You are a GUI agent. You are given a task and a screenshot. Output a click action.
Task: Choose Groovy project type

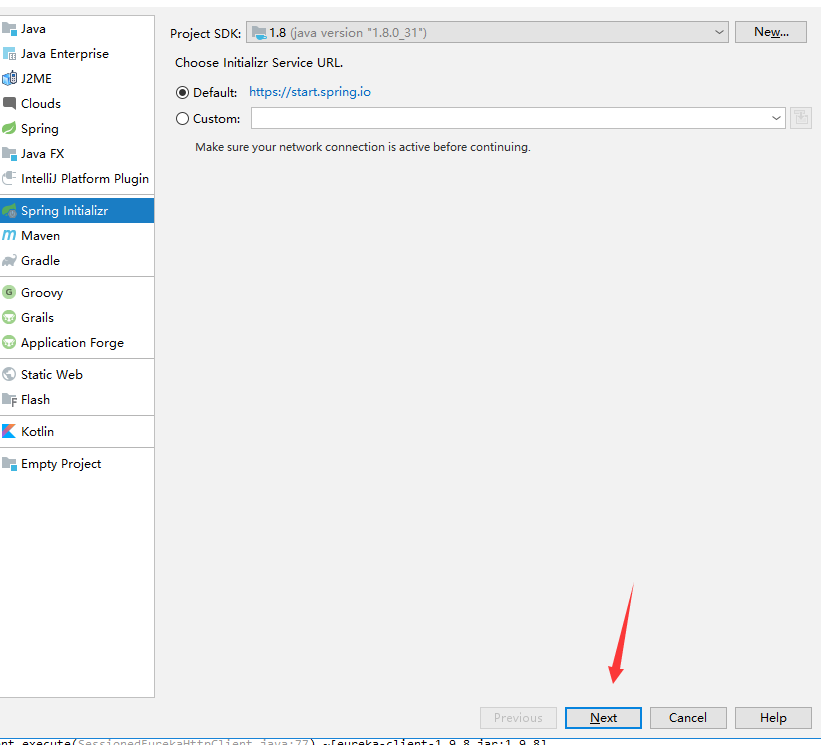pos(77,292)
